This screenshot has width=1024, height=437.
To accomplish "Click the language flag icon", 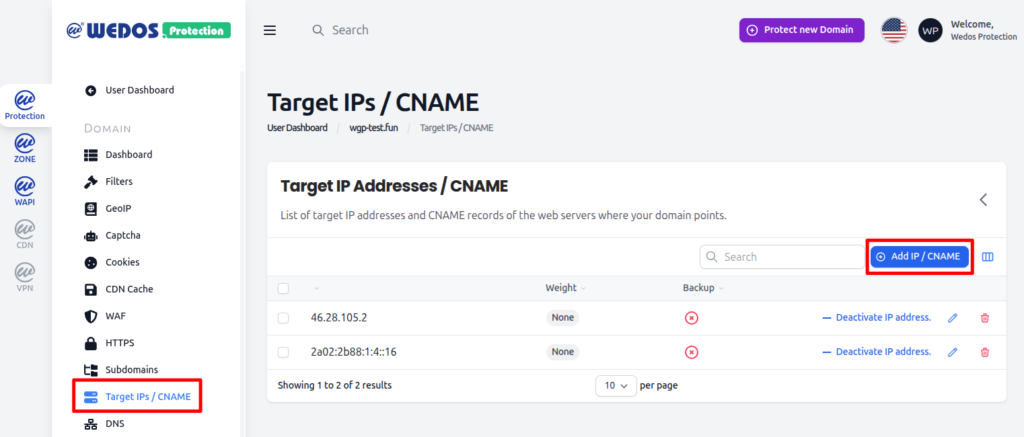I will tap(893, 30).
